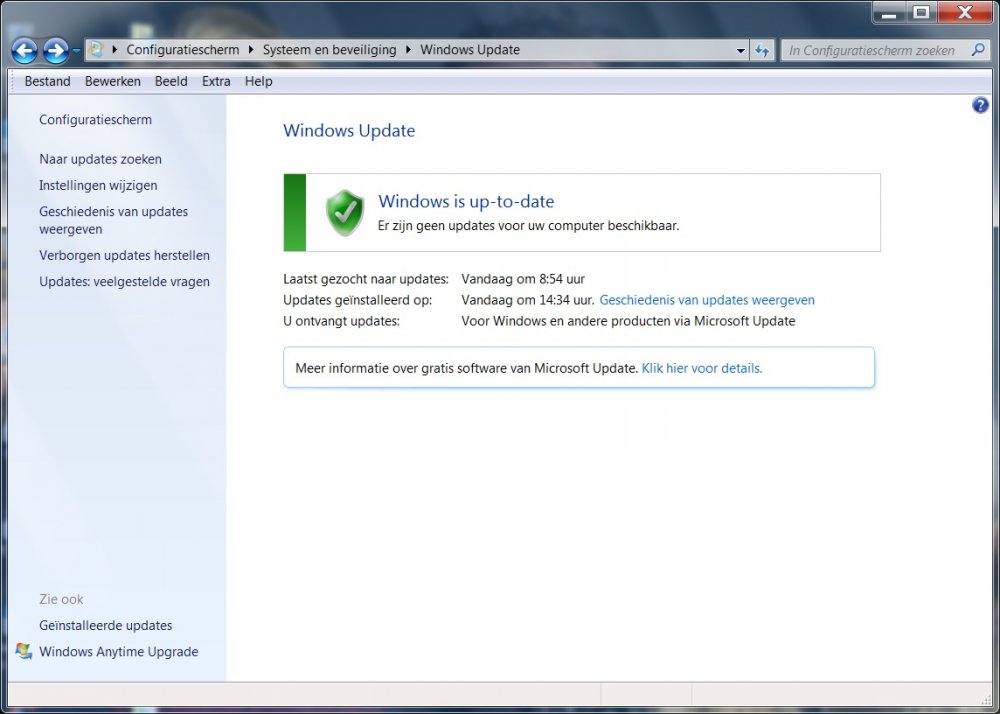
Task: Open Updates: veelgestelde vragen
Action: tap(124, 282)
